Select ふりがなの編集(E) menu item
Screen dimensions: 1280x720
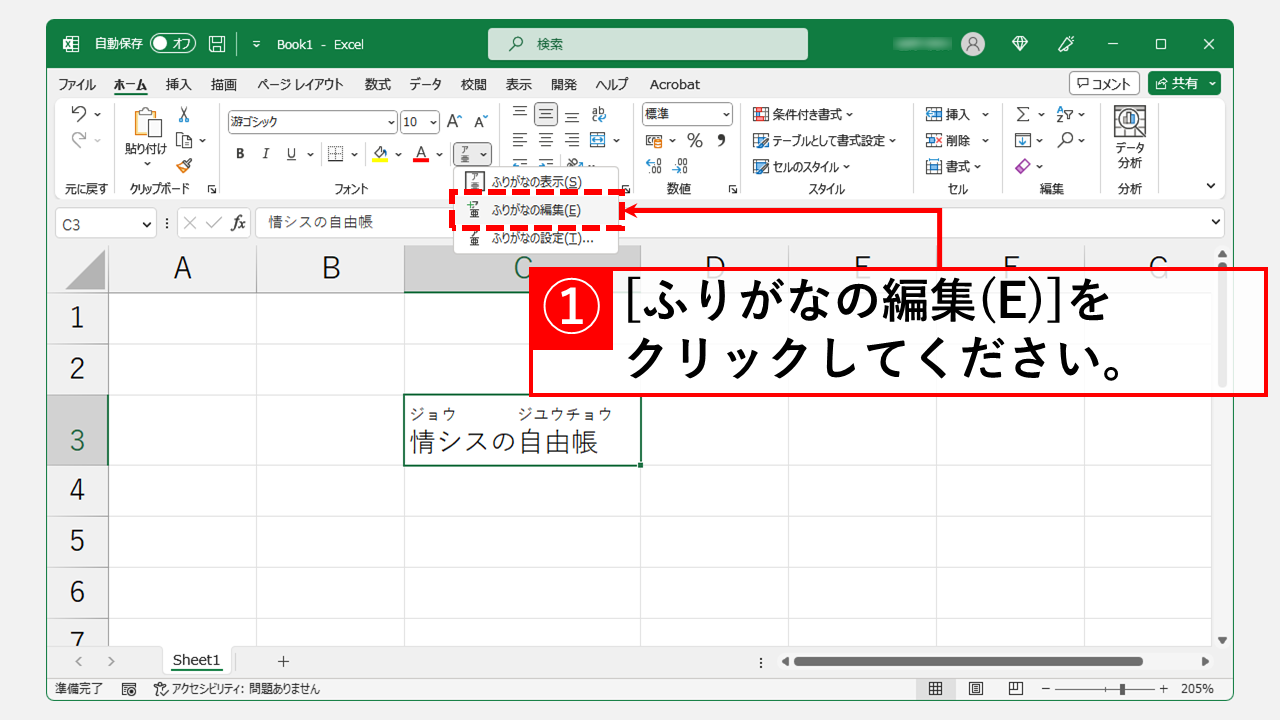[536, 210]
